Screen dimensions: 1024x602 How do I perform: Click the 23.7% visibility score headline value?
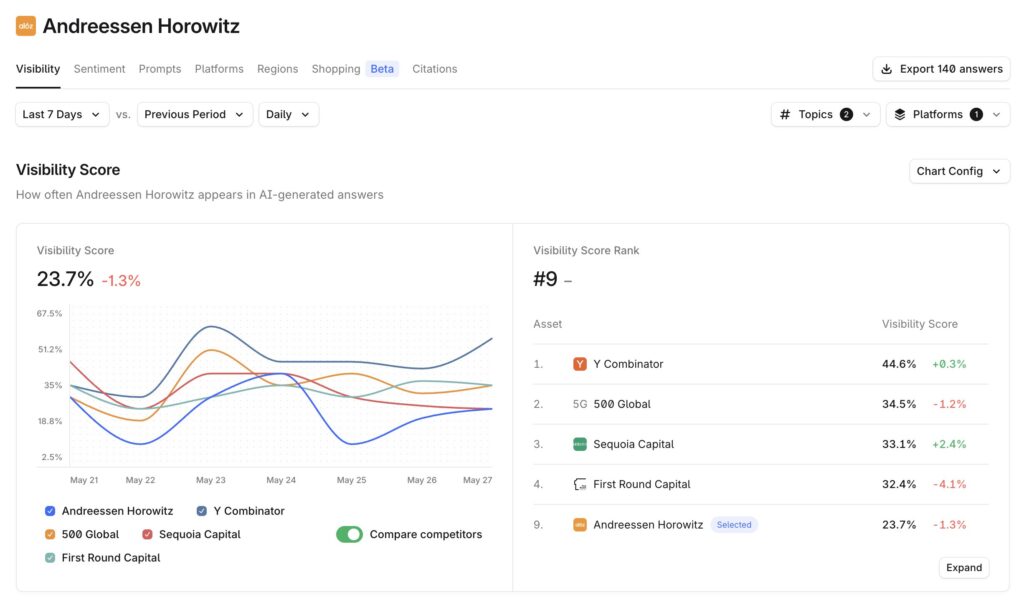coord(65,279)
